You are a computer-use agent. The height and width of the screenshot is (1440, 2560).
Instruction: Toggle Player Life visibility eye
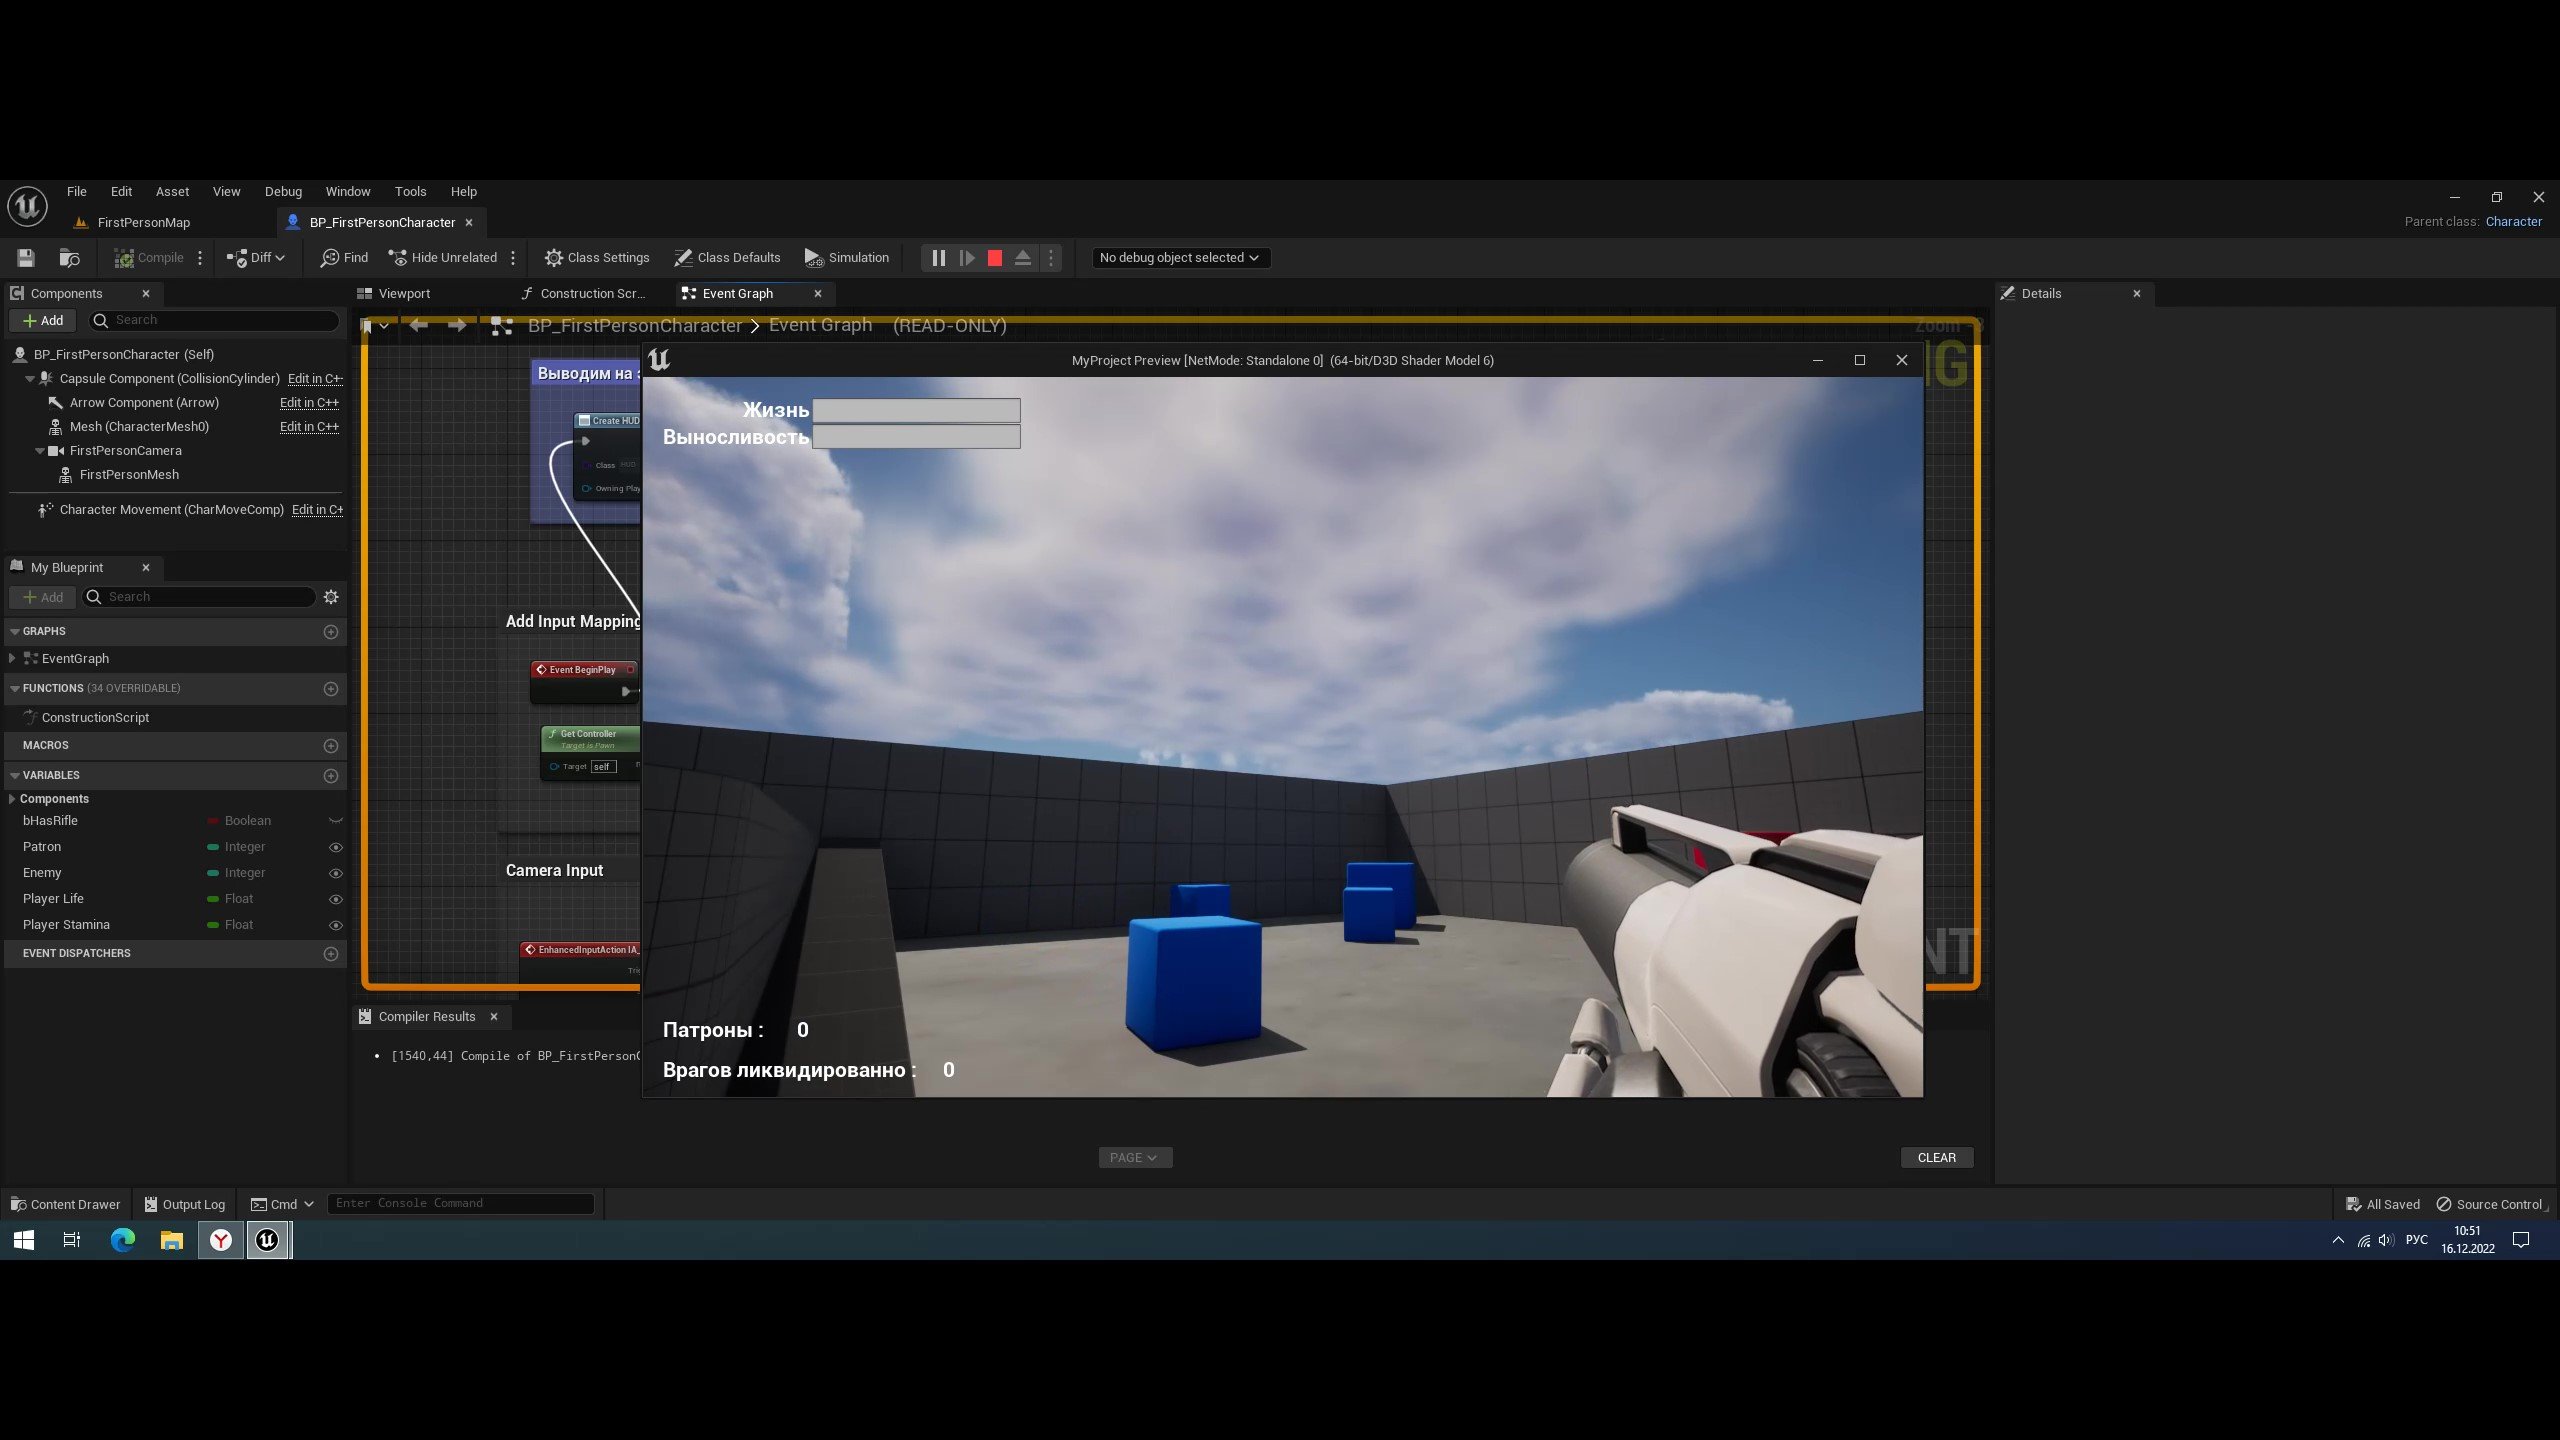tap(335, 898)
